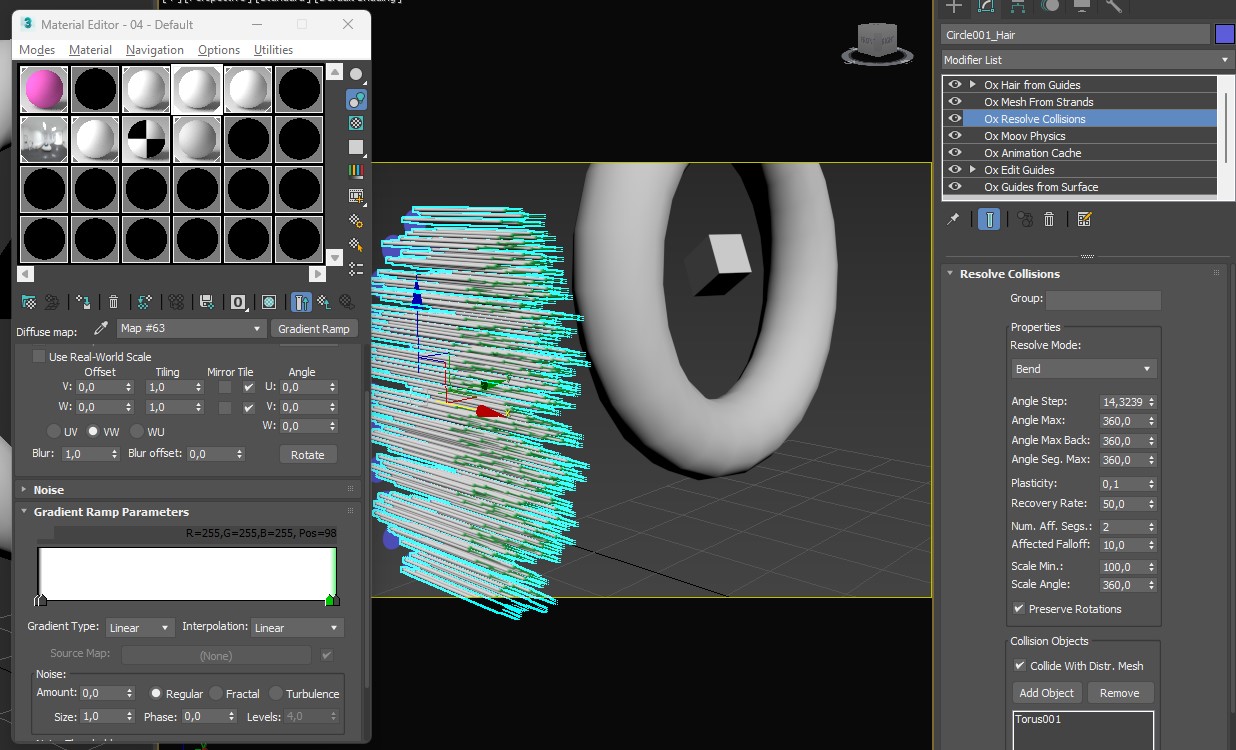Pin the modifier stack
The image size is (1236, 750).
tap(953, 219)
